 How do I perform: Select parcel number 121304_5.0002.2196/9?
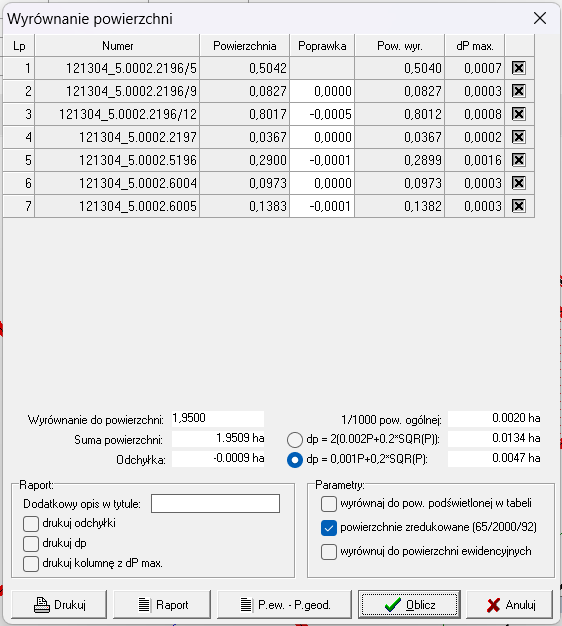click(x=117, y=91)
